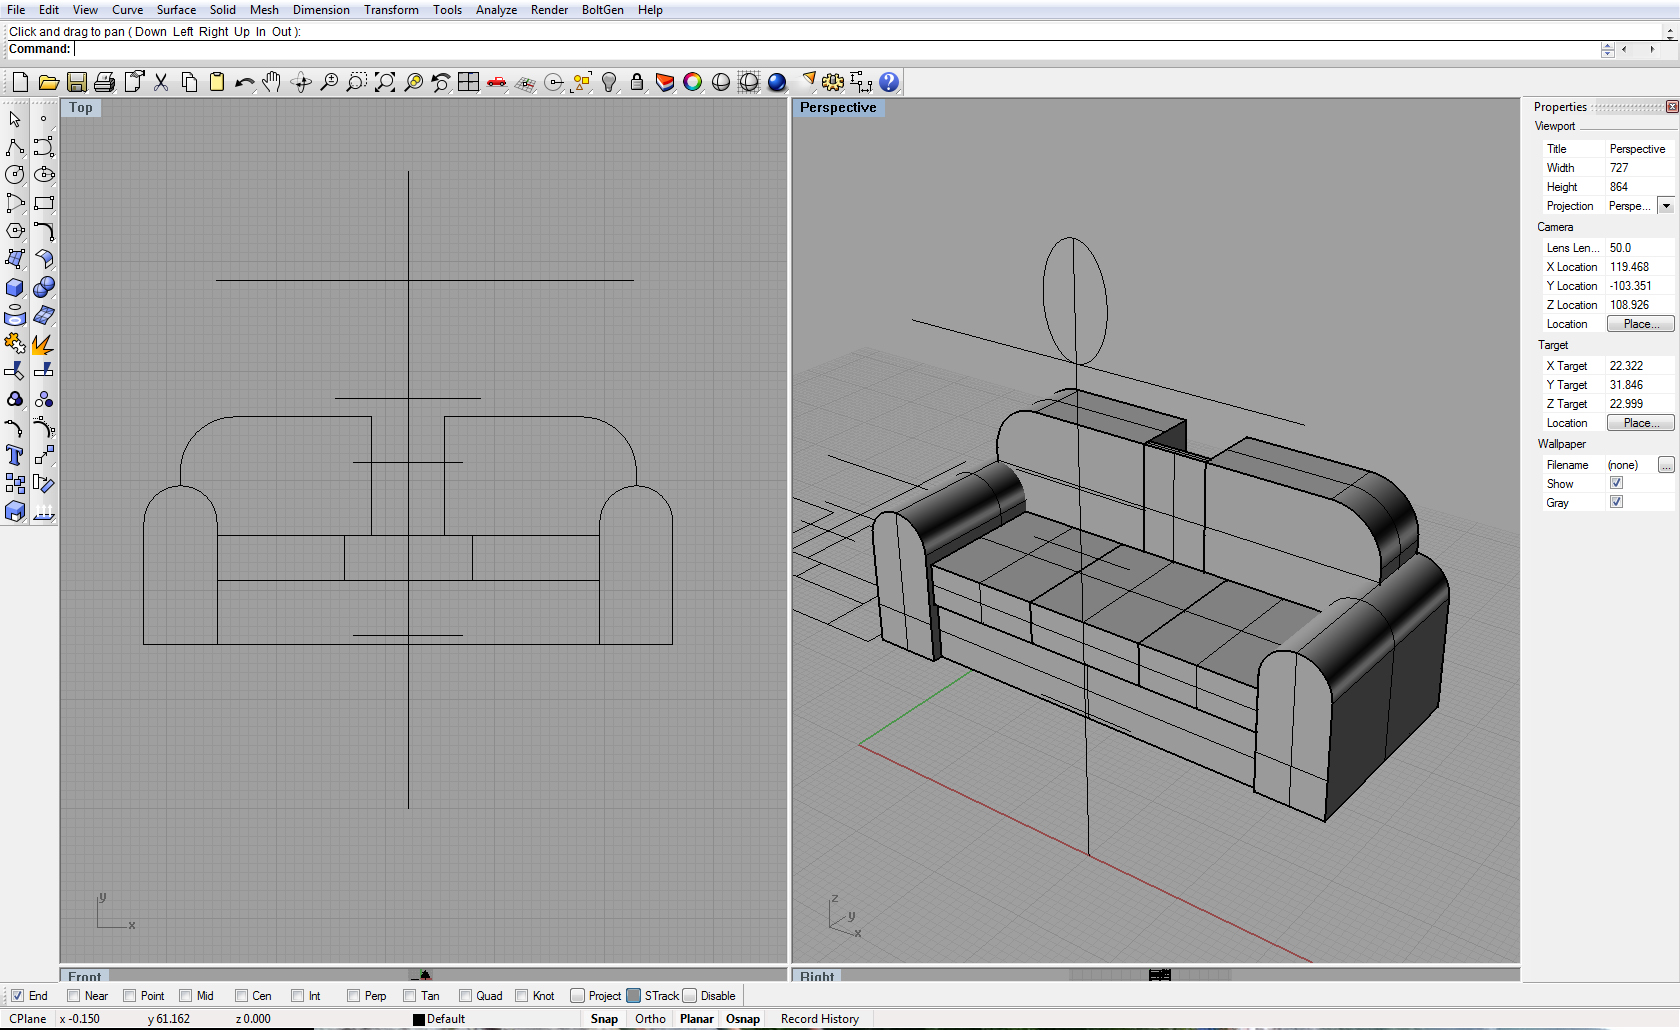Open the File menu
The image size is (1680, 1030).
coord(16,10)
